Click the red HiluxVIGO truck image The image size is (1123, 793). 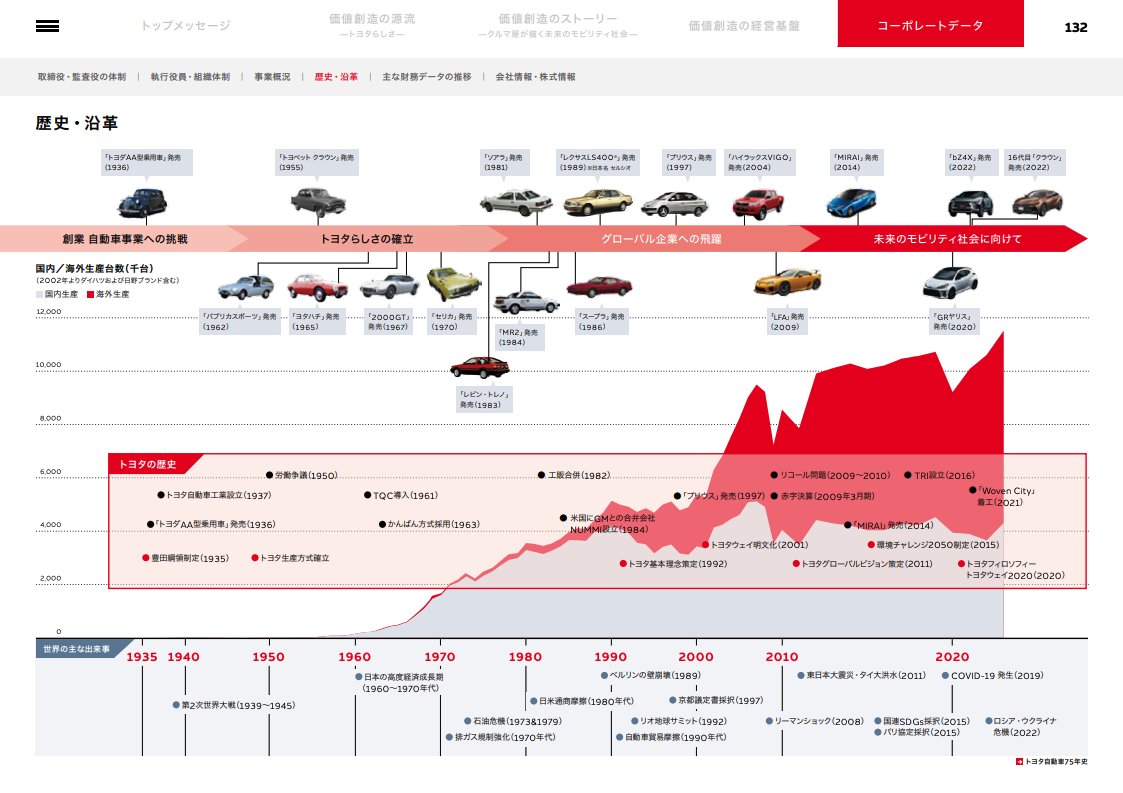tap(756, 203)
